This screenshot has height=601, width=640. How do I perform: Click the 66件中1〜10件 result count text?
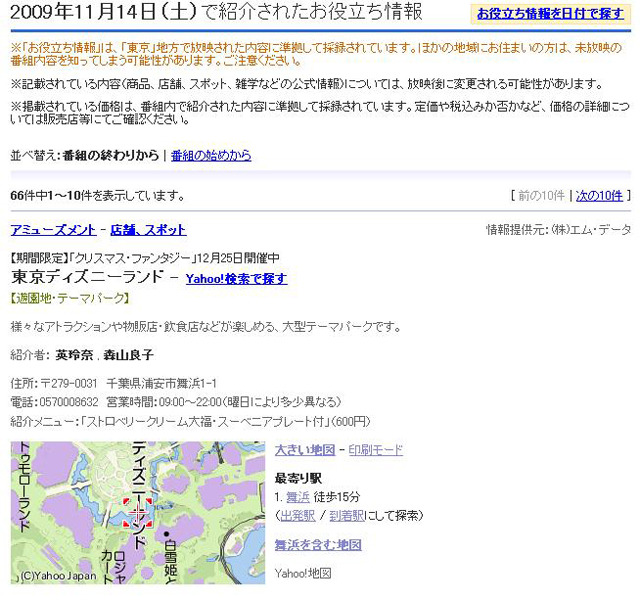click(98, 196)
